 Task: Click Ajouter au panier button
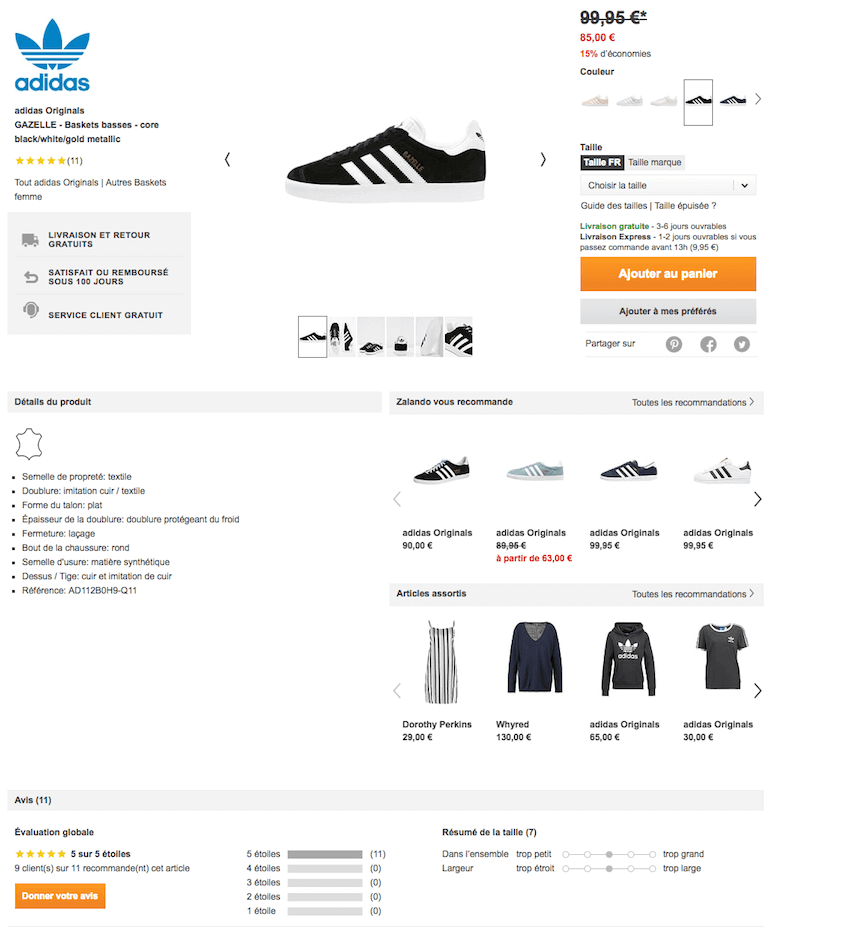point(668,274)
